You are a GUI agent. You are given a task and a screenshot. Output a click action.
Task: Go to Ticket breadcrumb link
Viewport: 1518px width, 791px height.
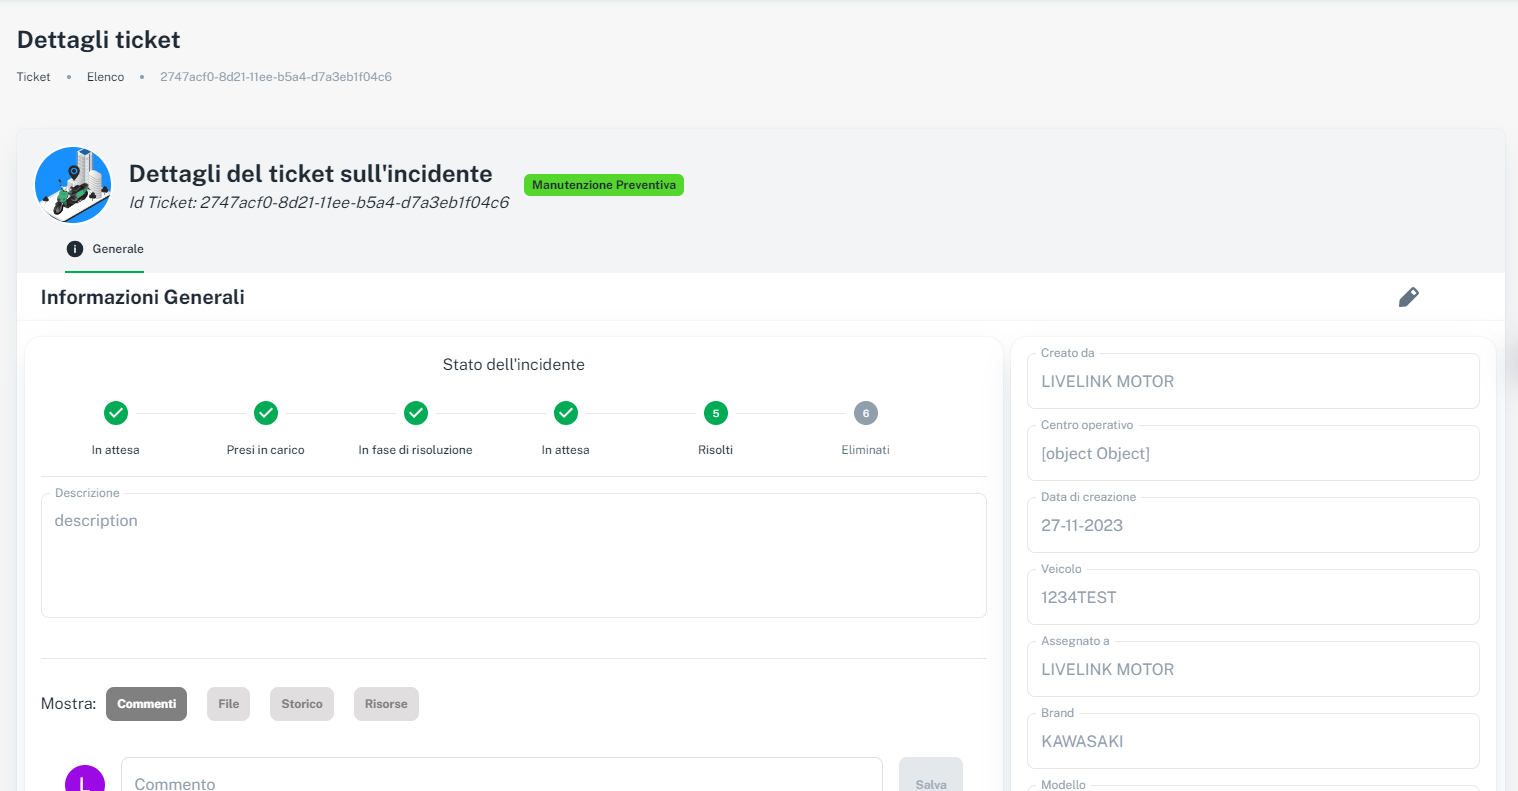pos(33,77)
